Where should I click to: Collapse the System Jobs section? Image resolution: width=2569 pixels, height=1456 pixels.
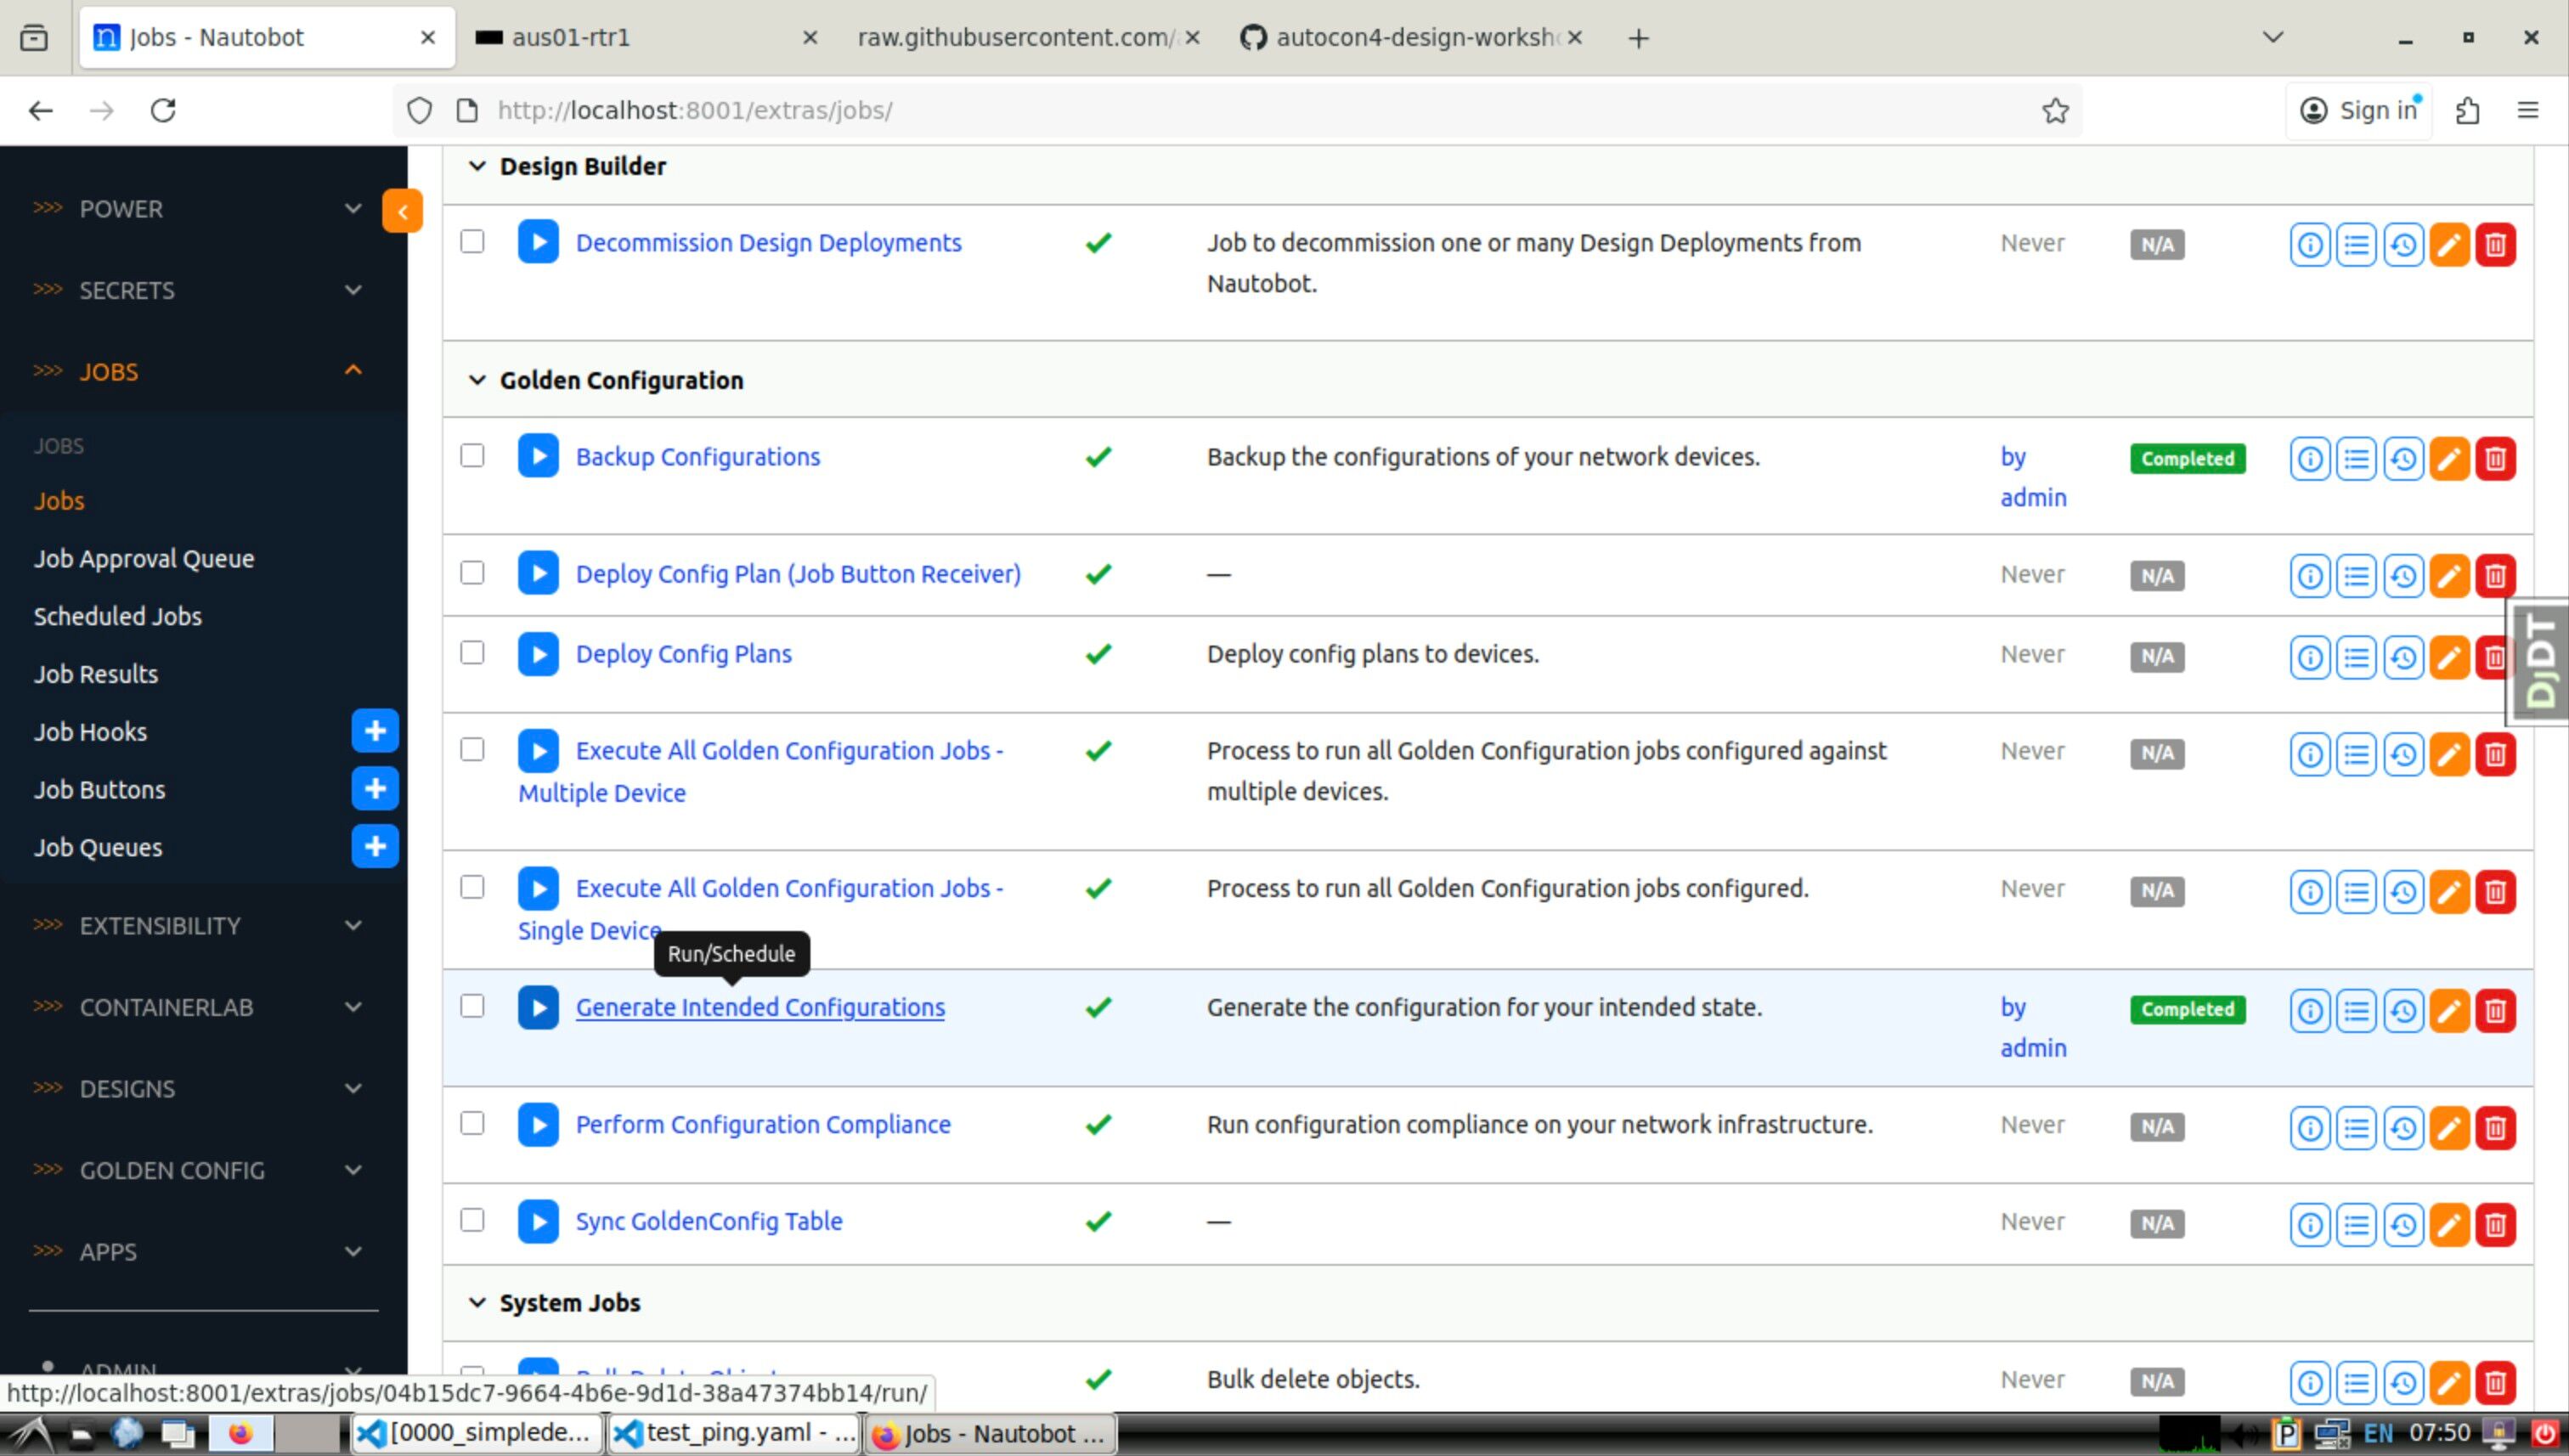click(x=477, y=1302)
